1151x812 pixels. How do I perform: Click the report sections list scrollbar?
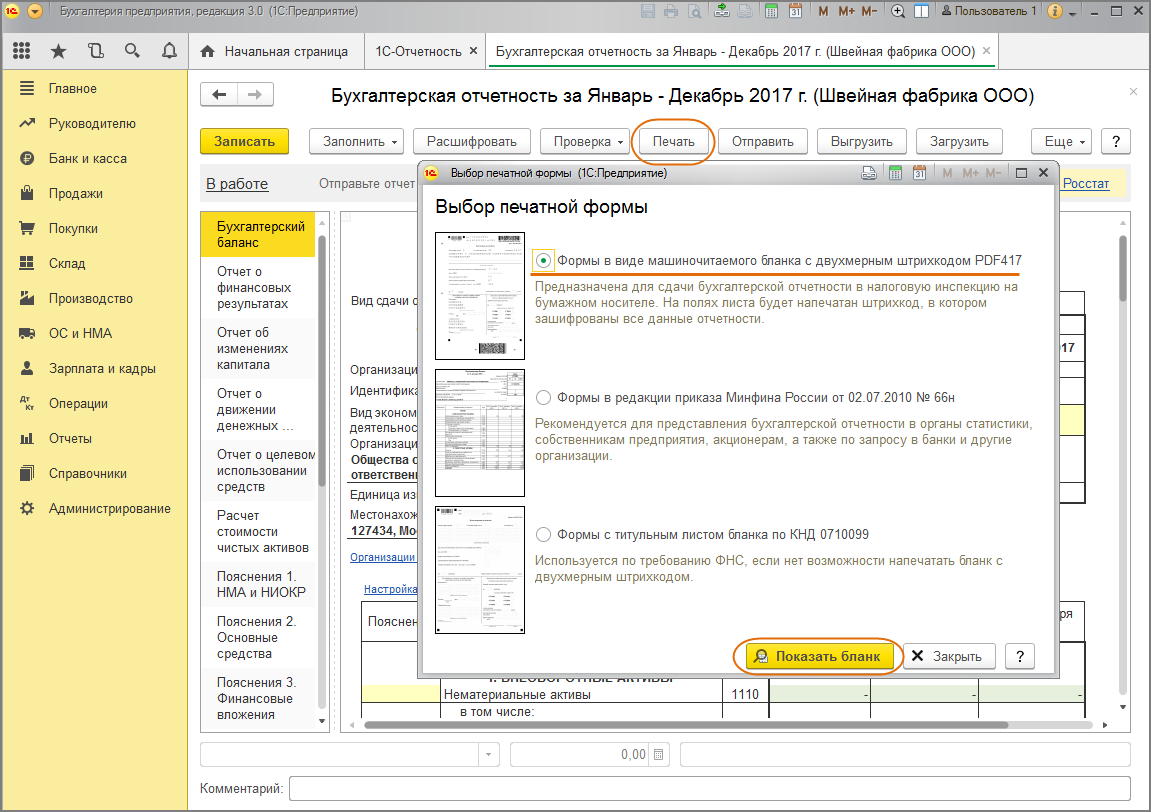point(322,360)
